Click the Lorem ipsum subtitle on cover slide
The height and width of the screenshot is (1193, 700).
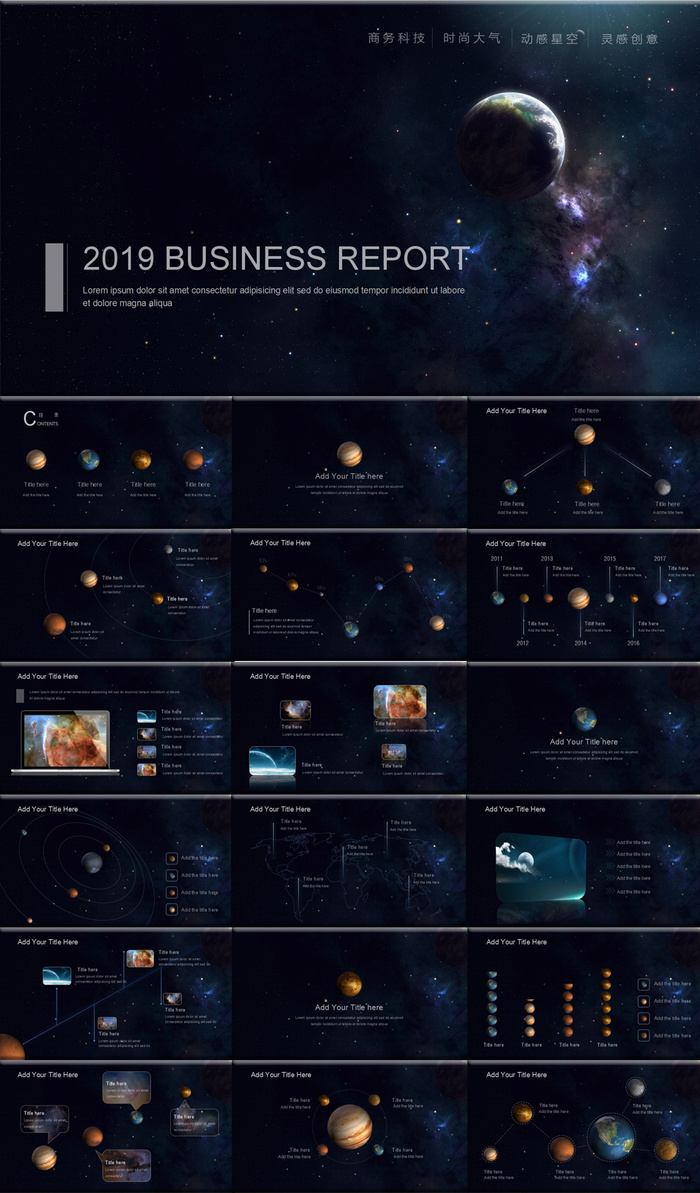coord(274,296)
